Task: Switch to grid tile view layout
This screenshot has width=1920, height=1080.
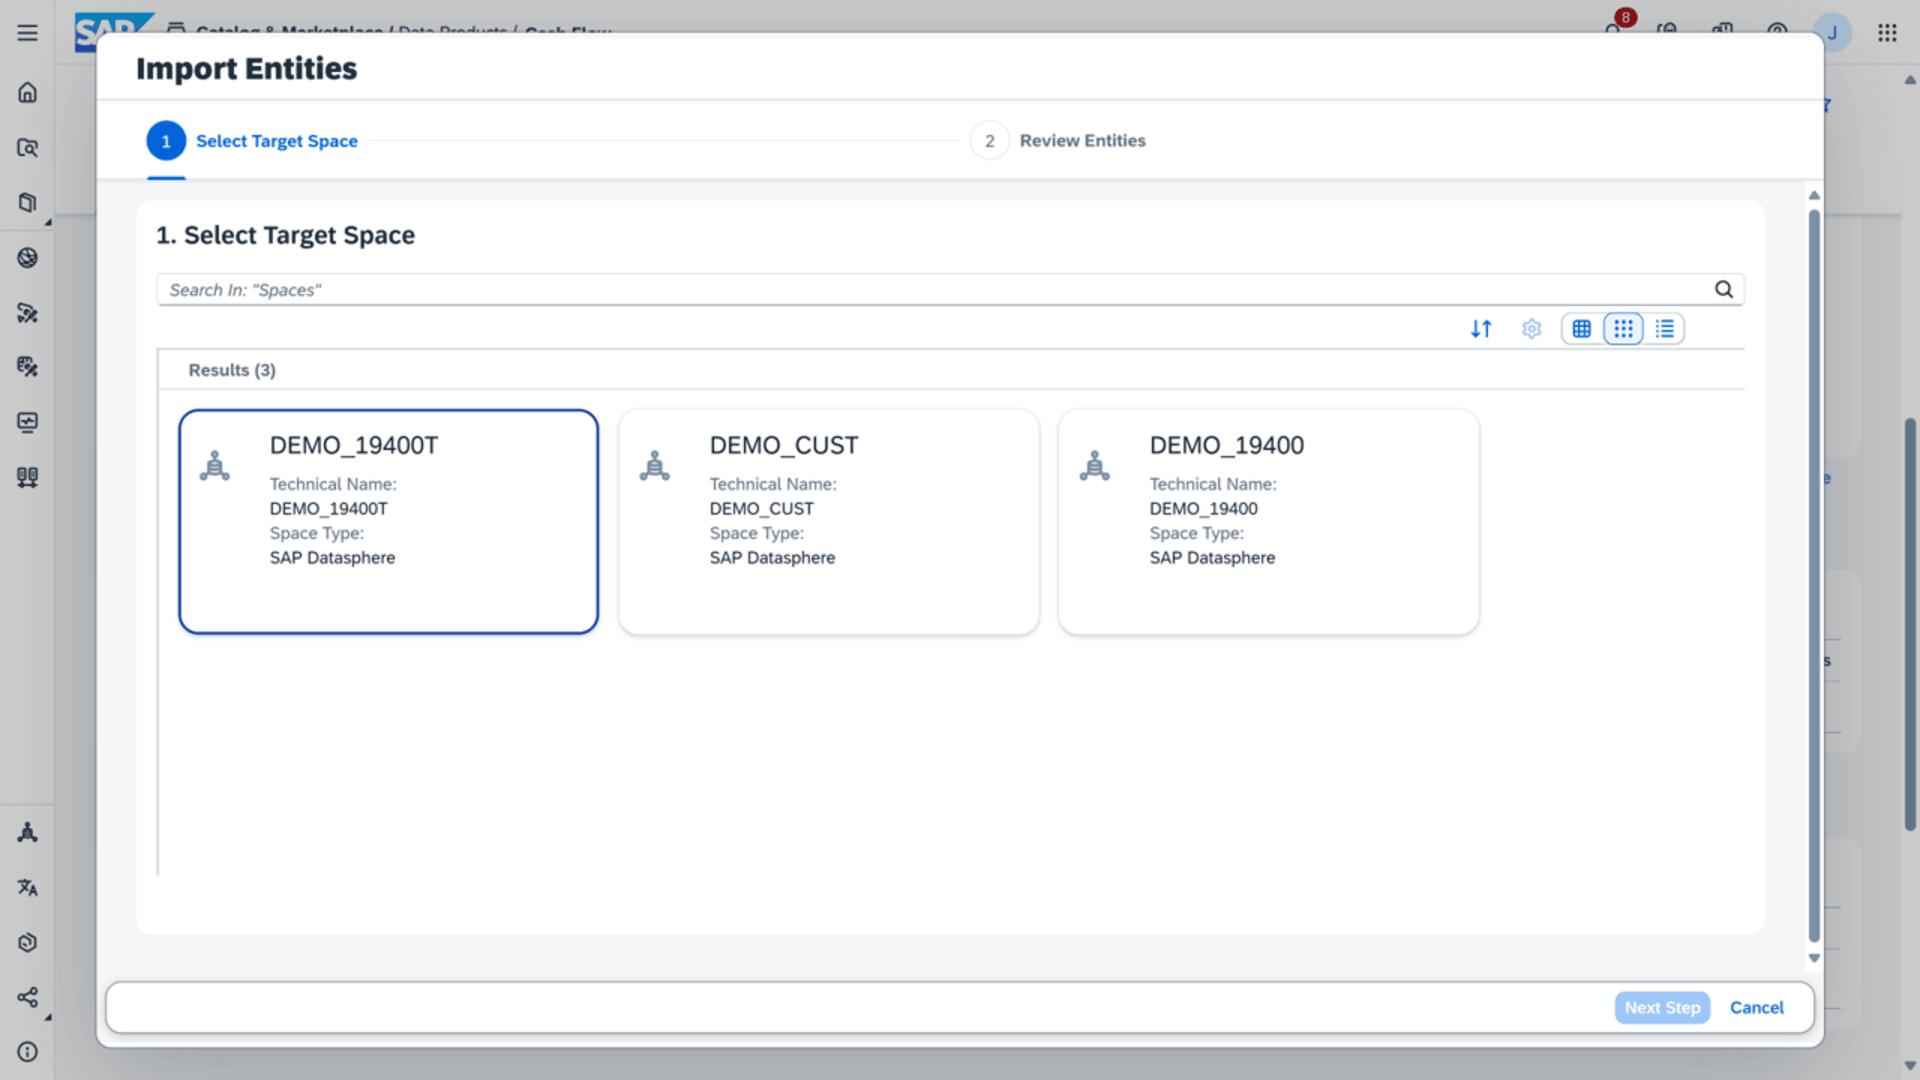Action: click(x=1623, y=329)
